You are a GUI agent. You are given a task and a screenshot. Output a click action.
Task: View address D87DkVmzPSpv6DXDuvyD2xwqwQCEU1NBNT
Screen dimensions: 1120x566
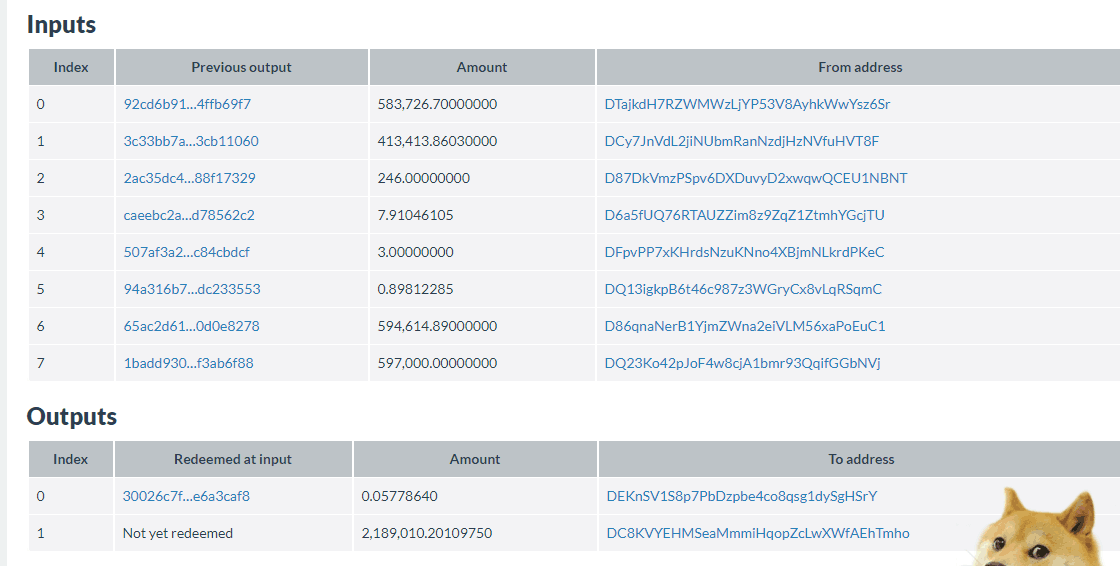click(756, 179)
